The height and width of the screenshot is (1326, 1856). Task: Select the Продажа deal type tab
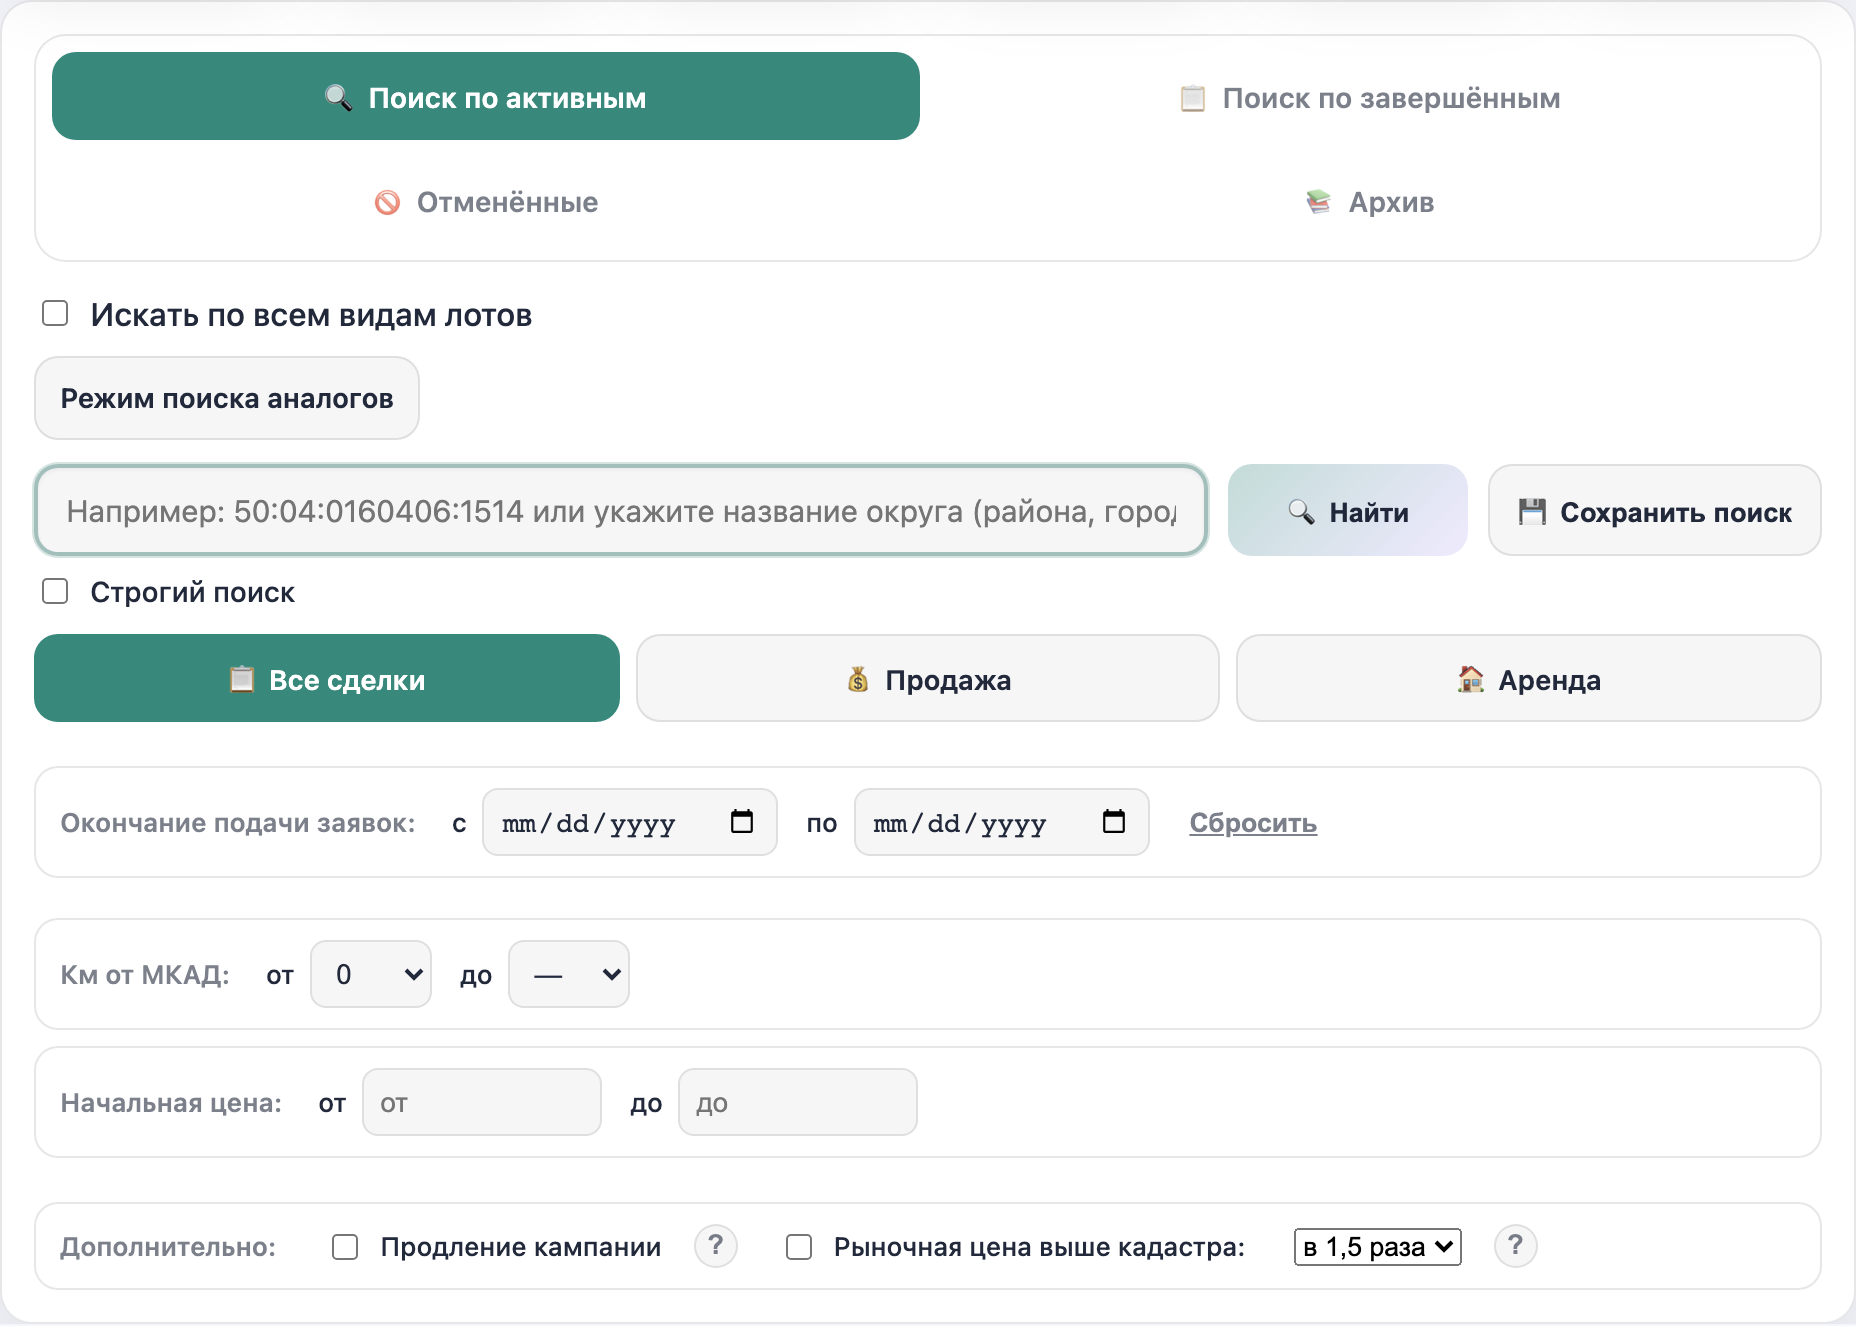(x=928, y=679)
